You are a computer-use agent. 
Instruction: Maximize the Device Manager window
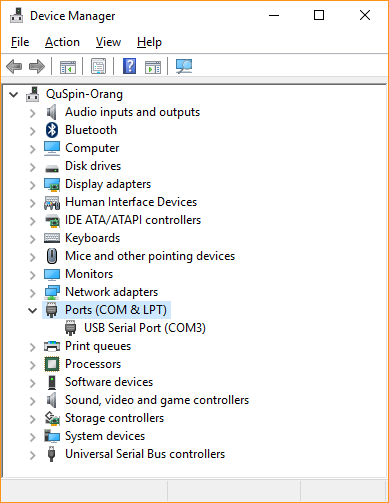[x=319, y=15]
